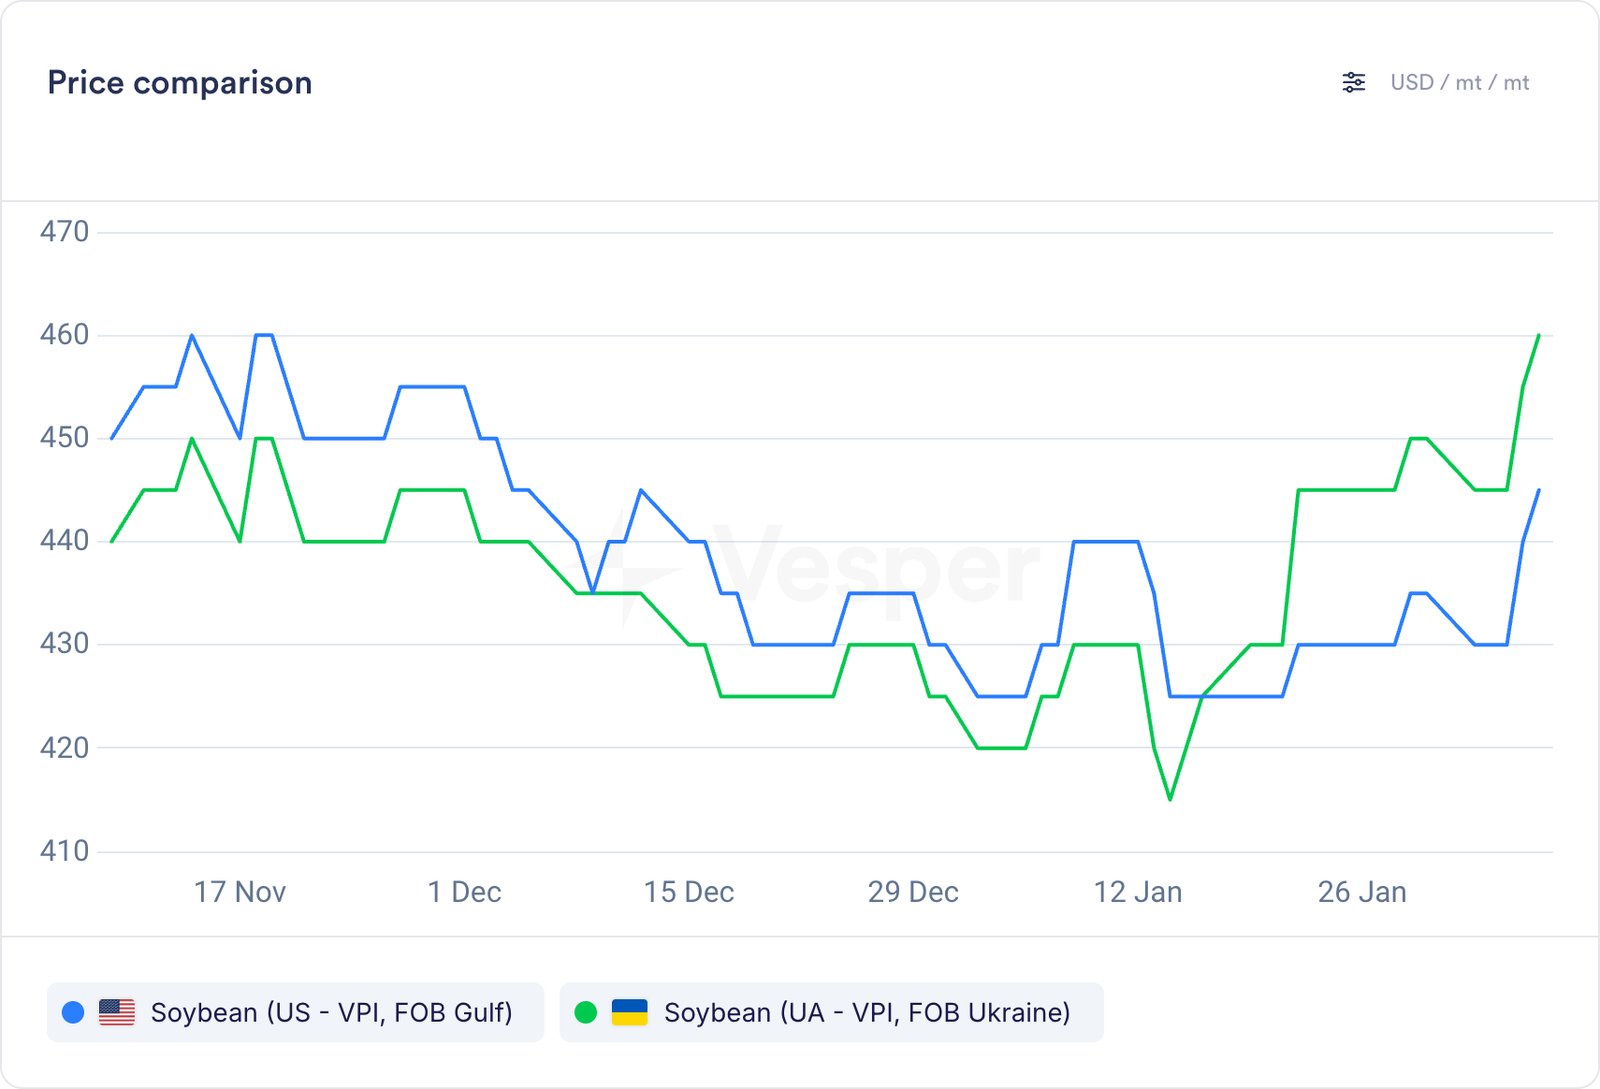
Task: Click the green legend color dot
Action: 586,1013
